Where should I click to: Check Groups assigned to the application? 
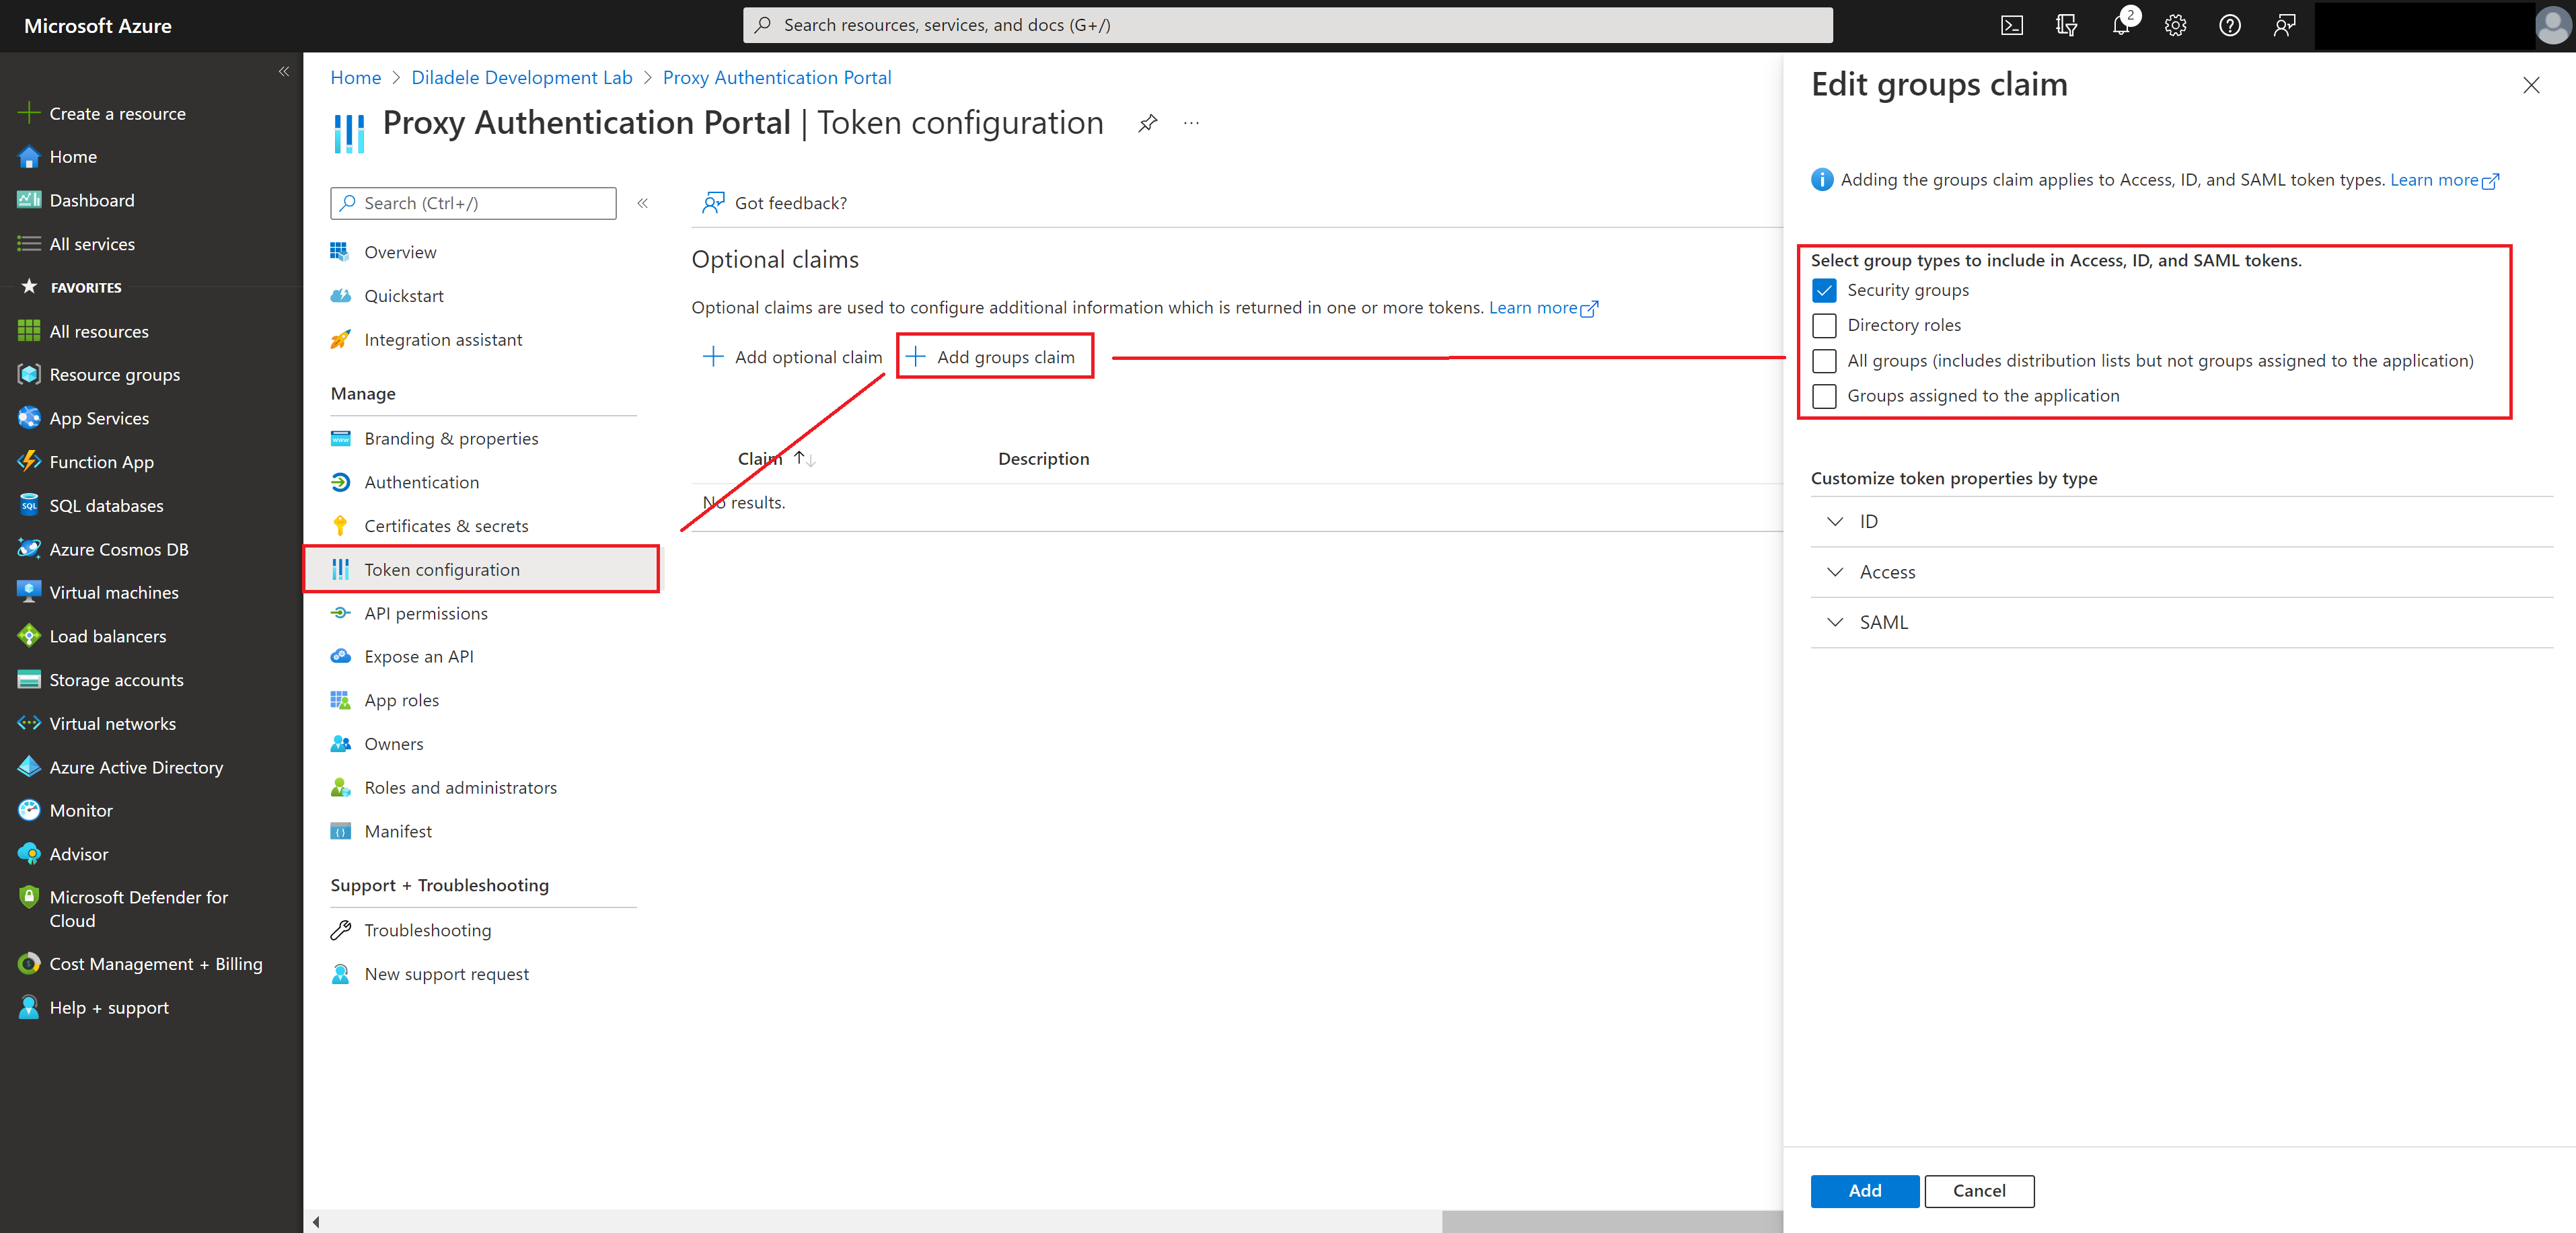click(x=1824, y=396)
